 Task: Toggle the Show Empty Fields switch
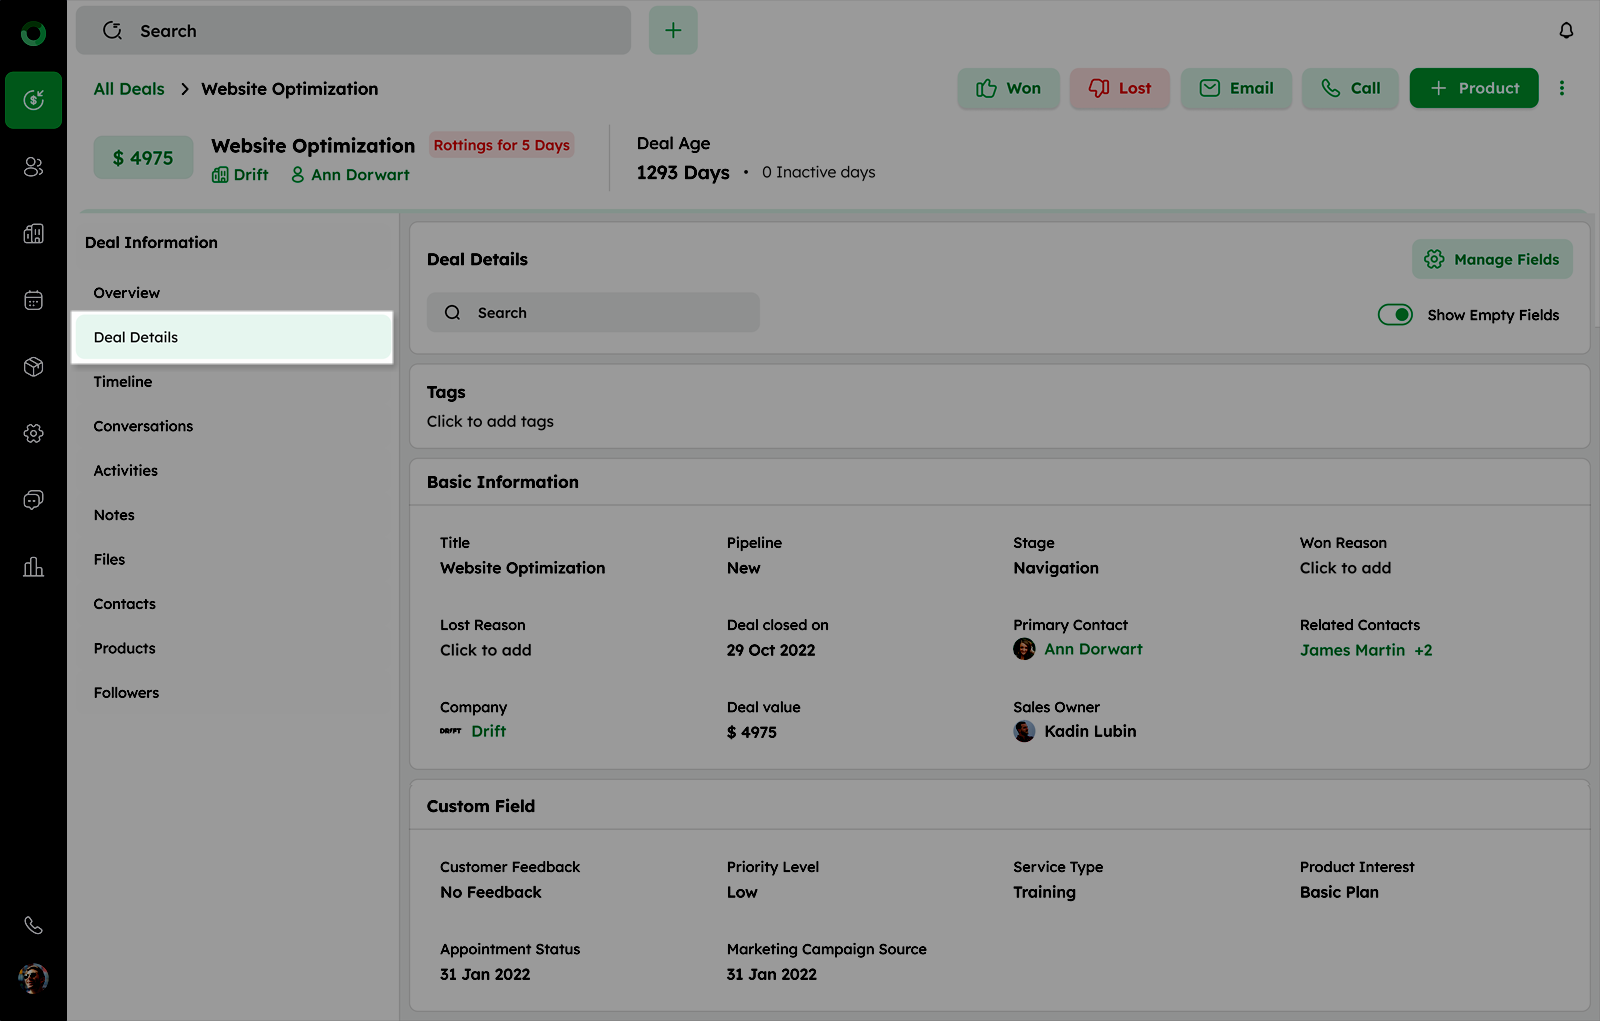click(x=1394, y=315)
